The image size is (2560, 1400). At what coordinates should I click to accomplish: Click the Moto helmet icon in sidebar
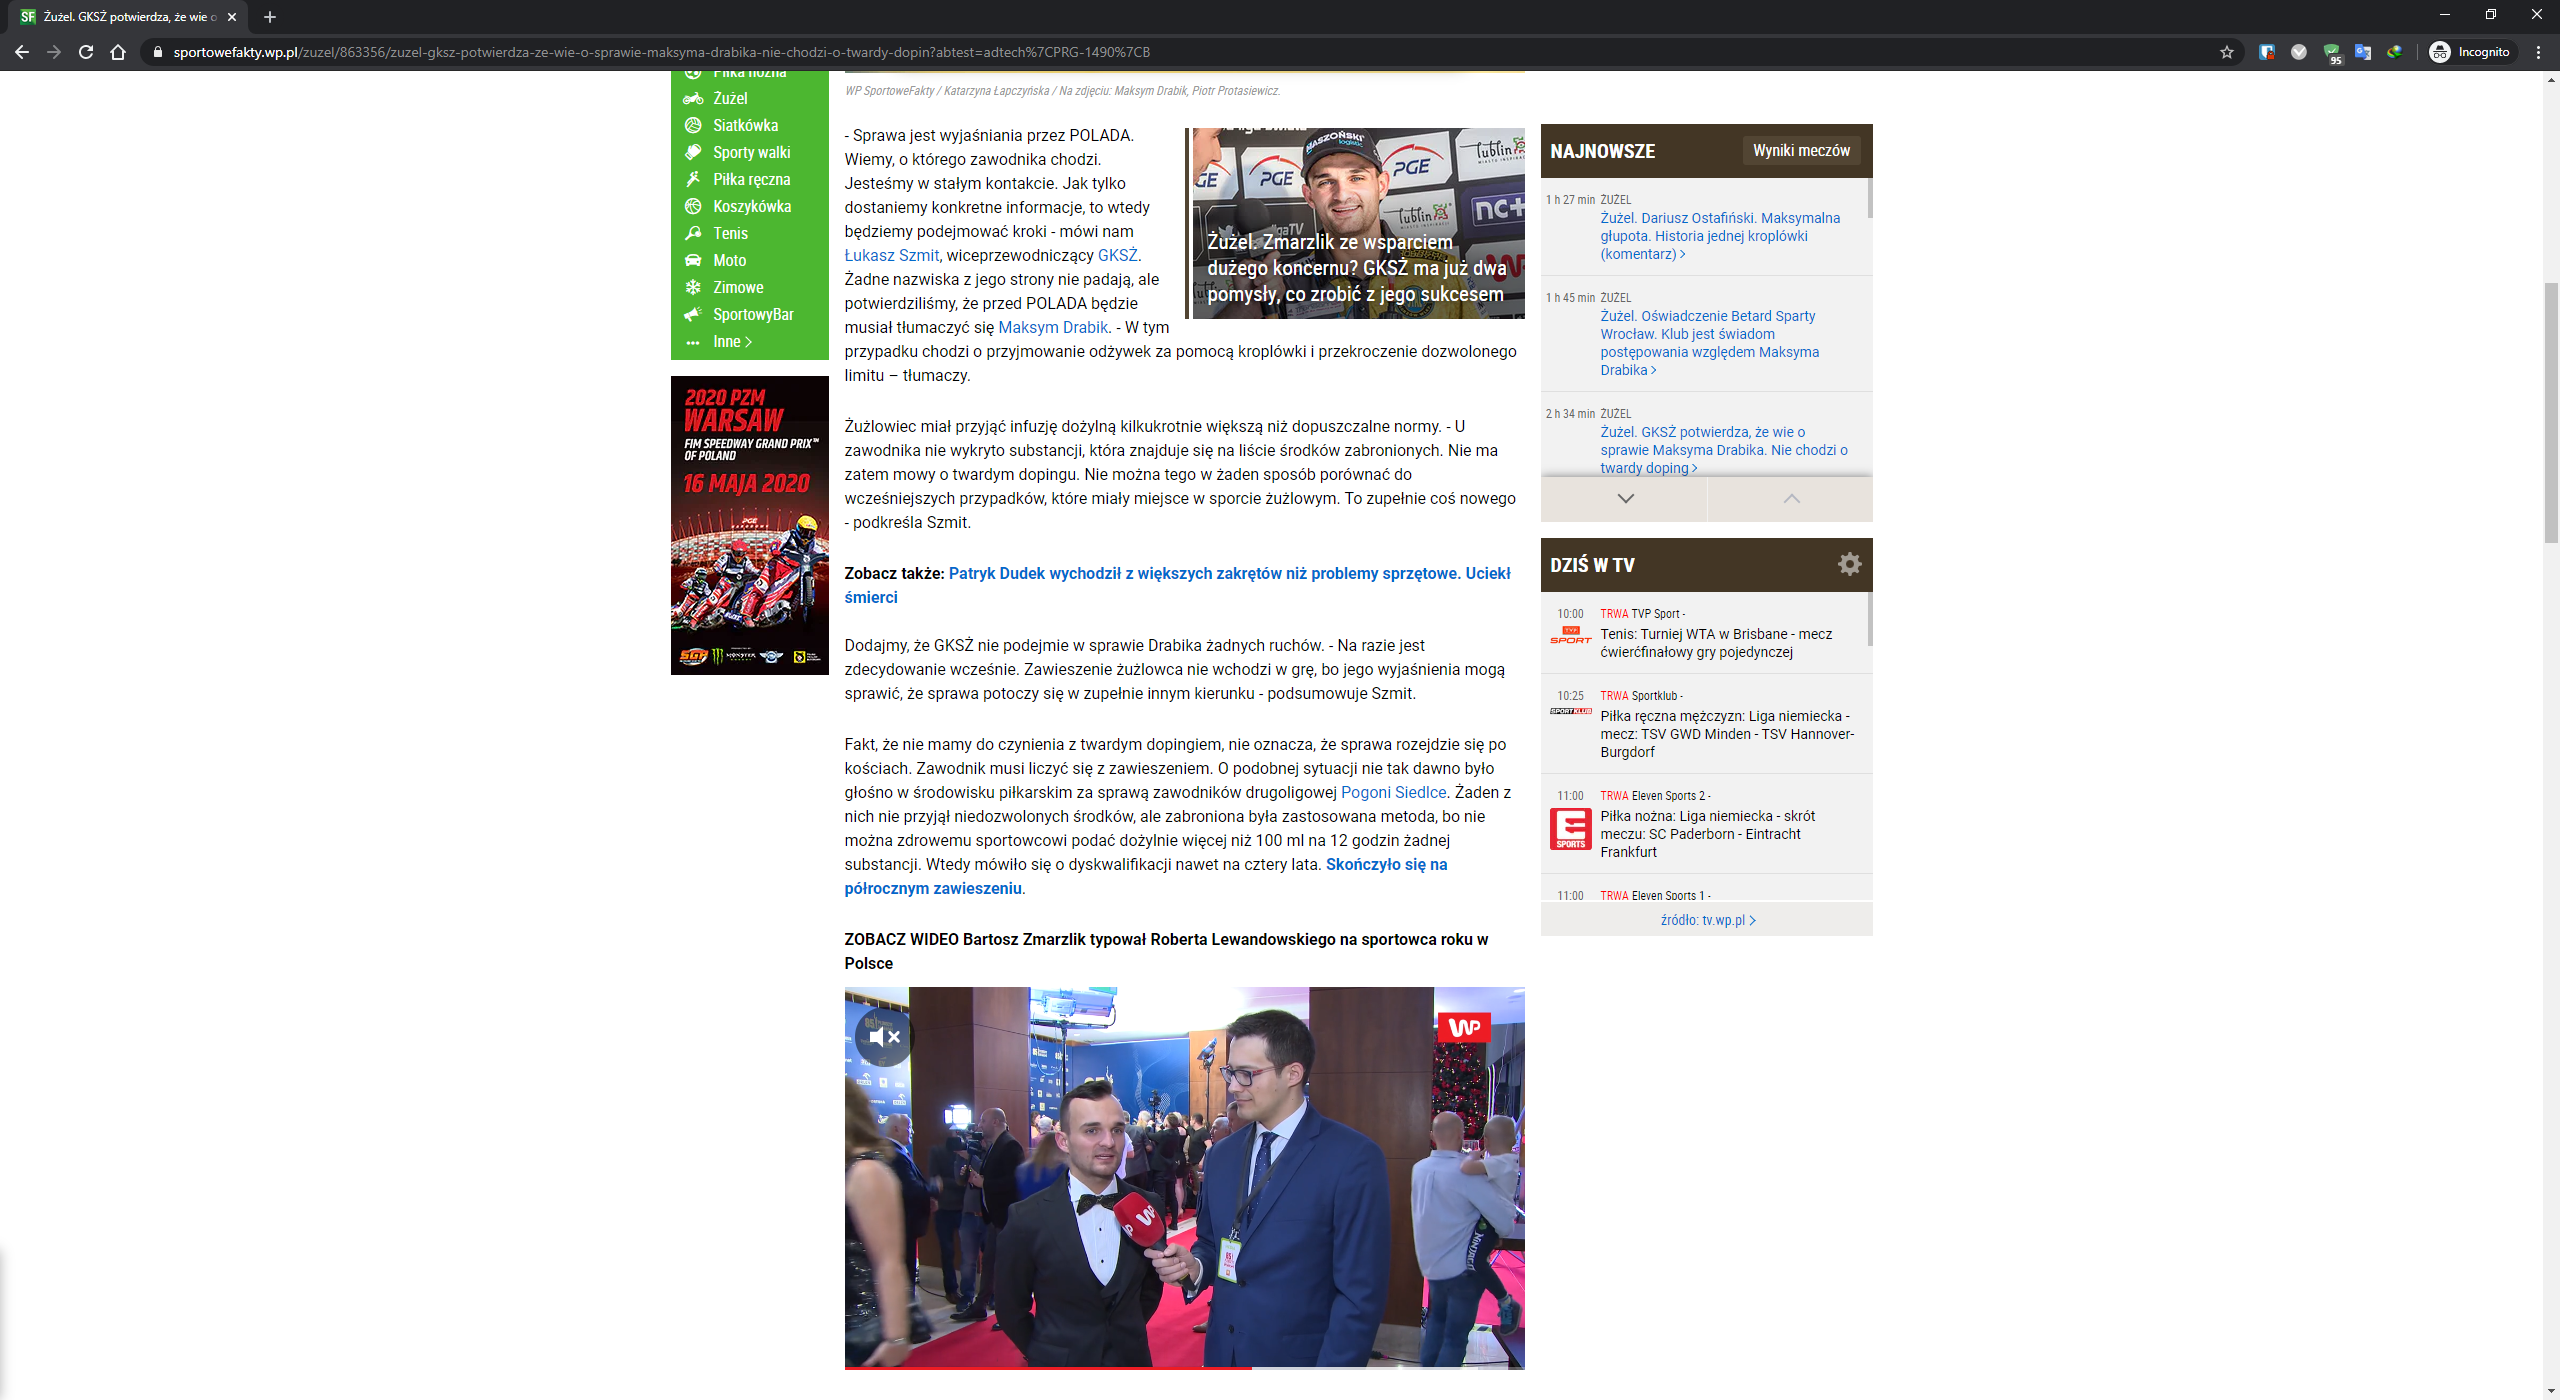click(695, 260)
